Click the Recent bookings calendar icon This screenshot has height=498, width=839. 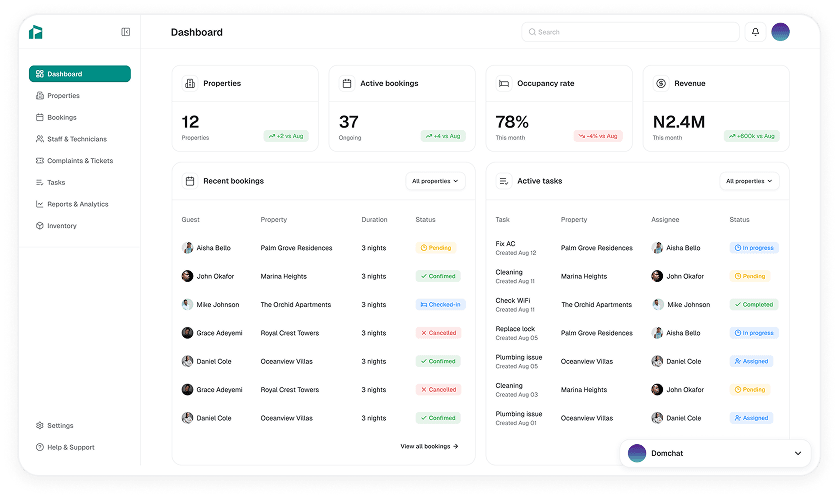coord(190,181)
